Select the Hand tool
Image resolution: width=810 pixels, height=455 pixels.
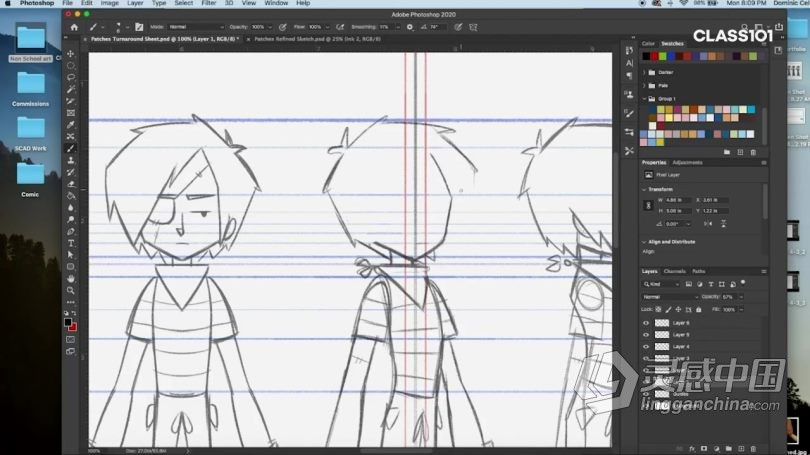(71, 279)
